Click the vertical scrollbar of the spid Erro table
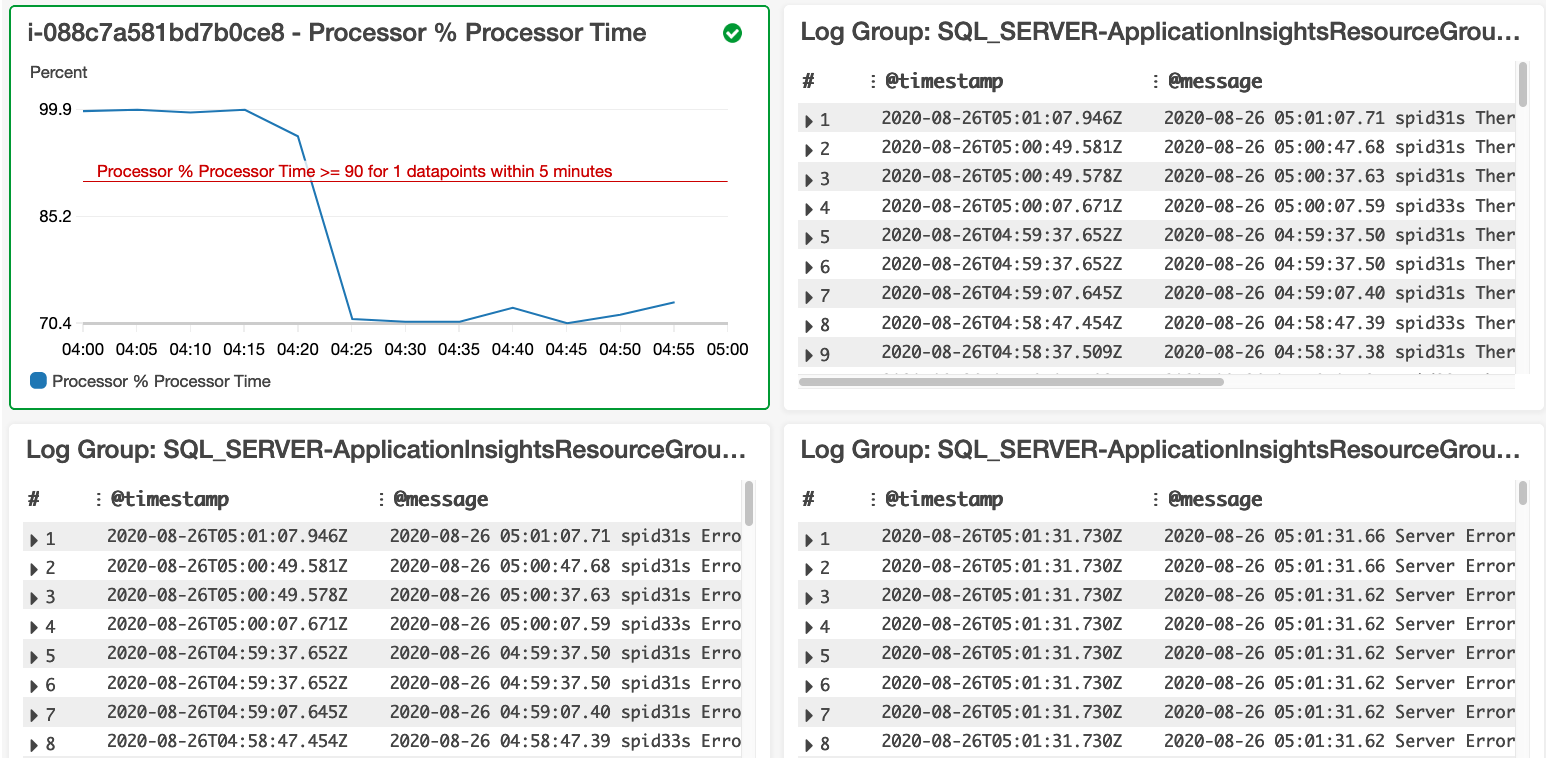 click(x=749, y=503)
